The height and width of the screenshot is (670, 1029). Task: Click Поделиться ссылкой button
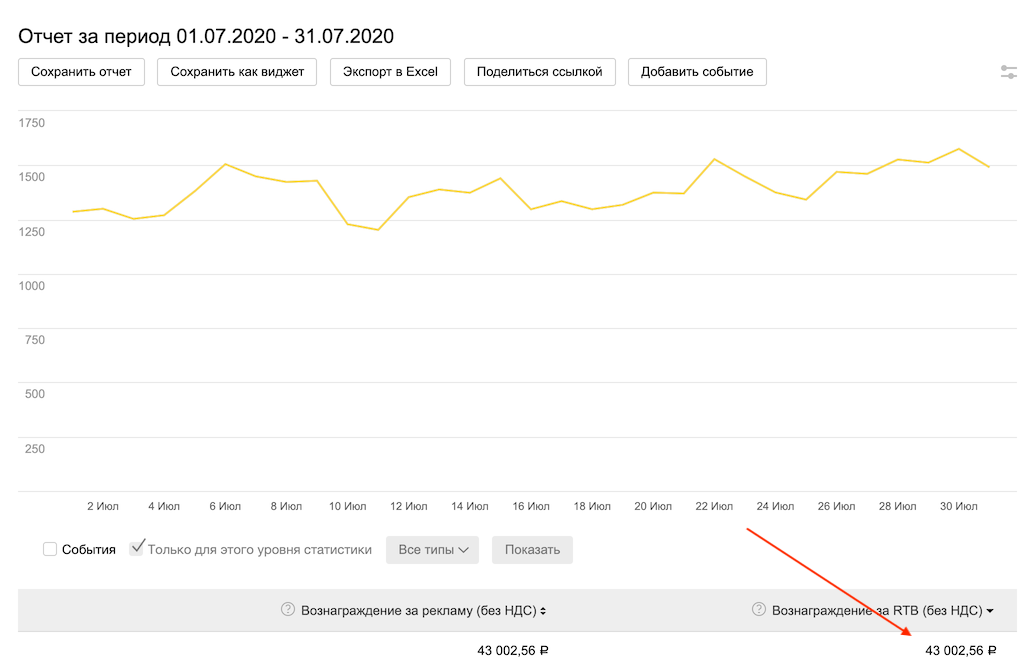[539, 72]
